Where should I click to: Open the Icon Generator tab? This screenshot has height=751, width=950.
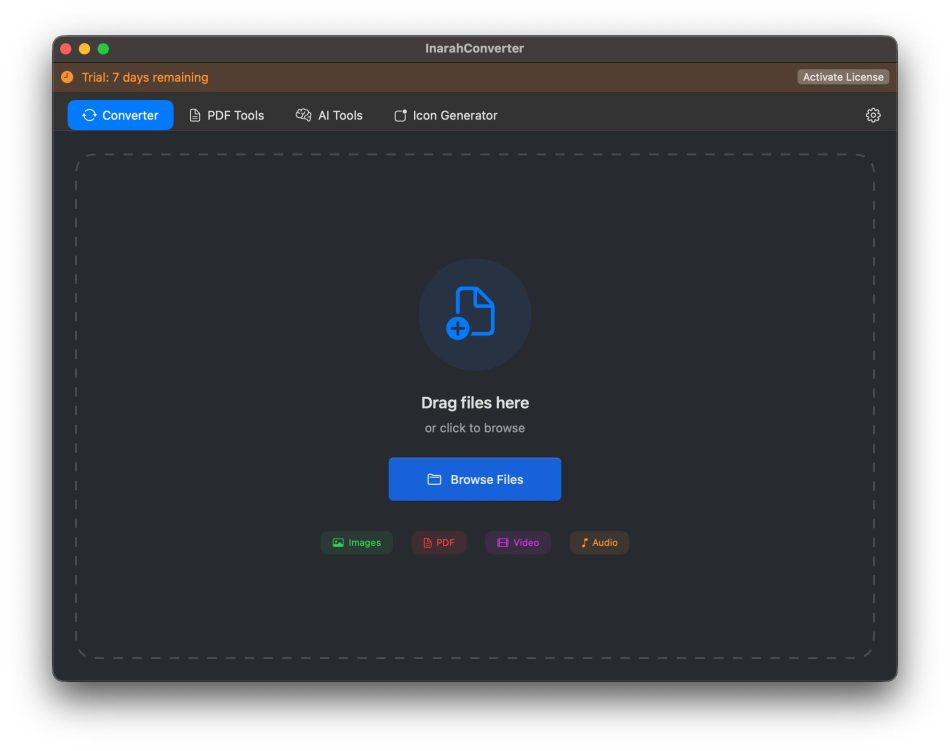(x=445, y=115)
